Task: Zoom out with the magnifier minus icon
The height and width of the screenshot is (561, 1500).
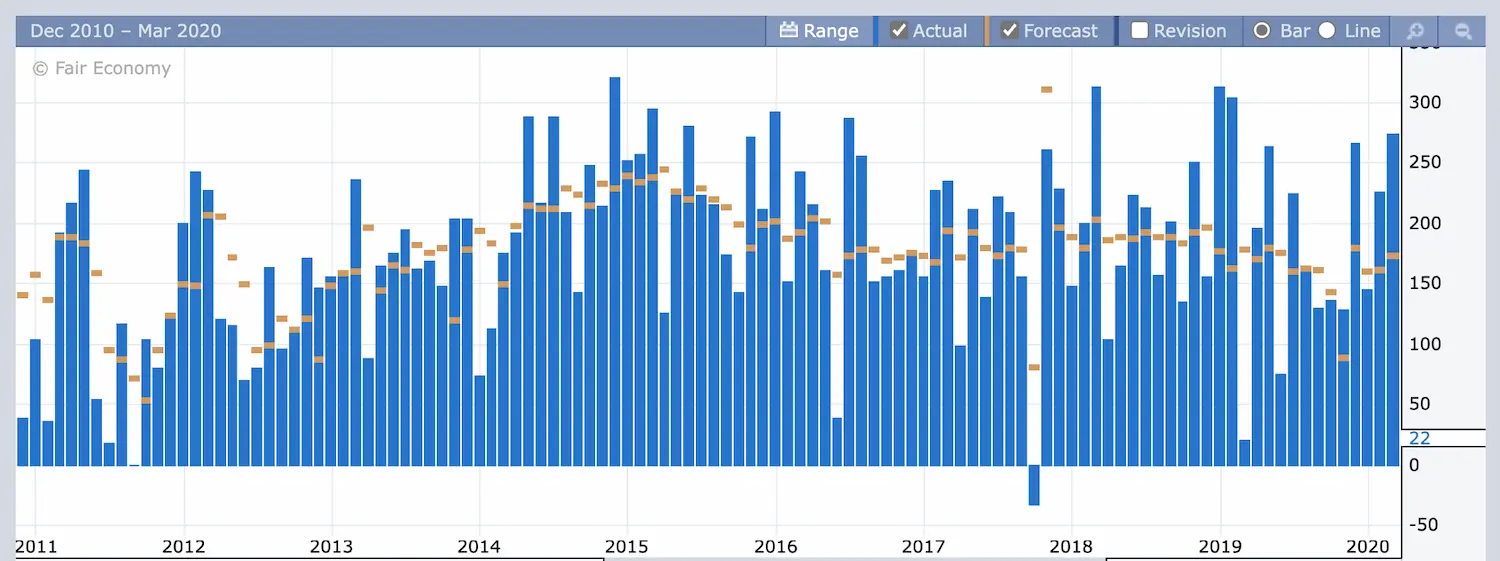Action: (1463, 31)
